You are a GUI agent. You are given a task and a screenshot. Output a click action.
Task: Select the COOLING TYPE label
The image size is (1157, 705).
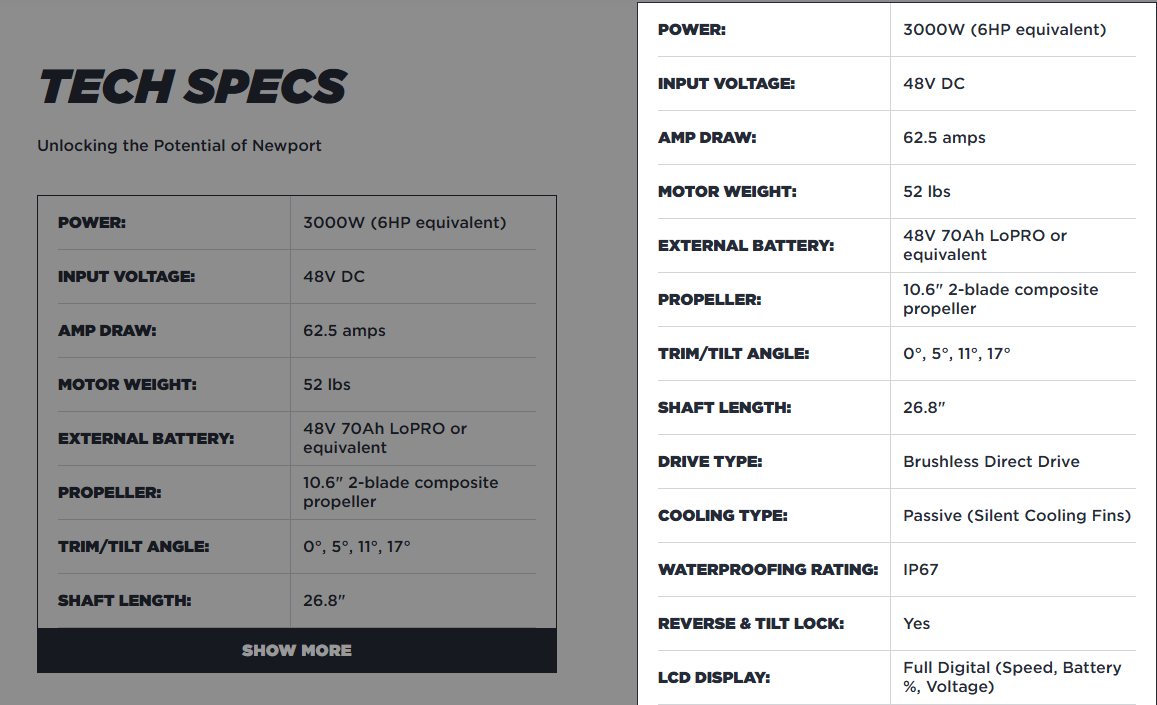(x=723, y=516)
